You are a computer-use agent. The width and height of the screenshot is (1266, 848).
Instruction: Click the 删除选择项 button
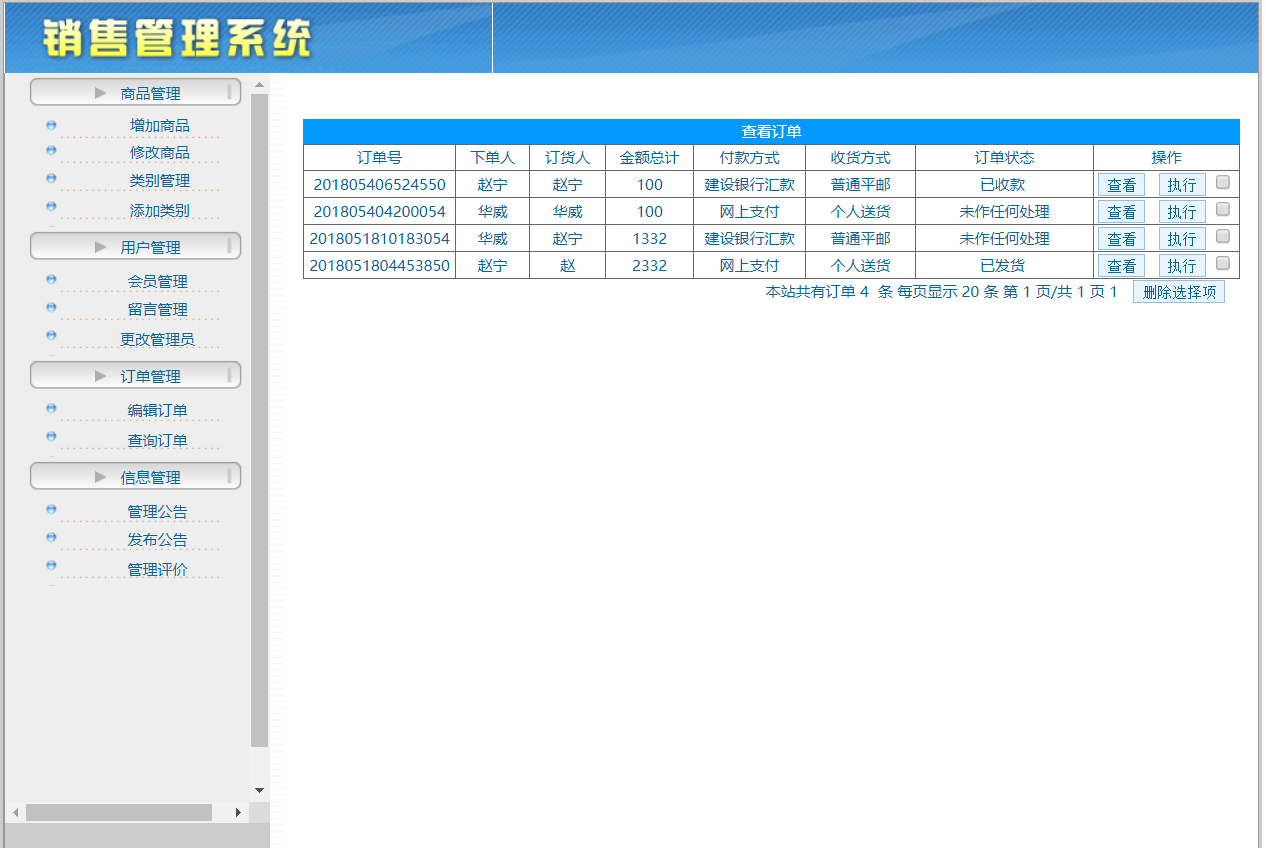click(1178, 292)
